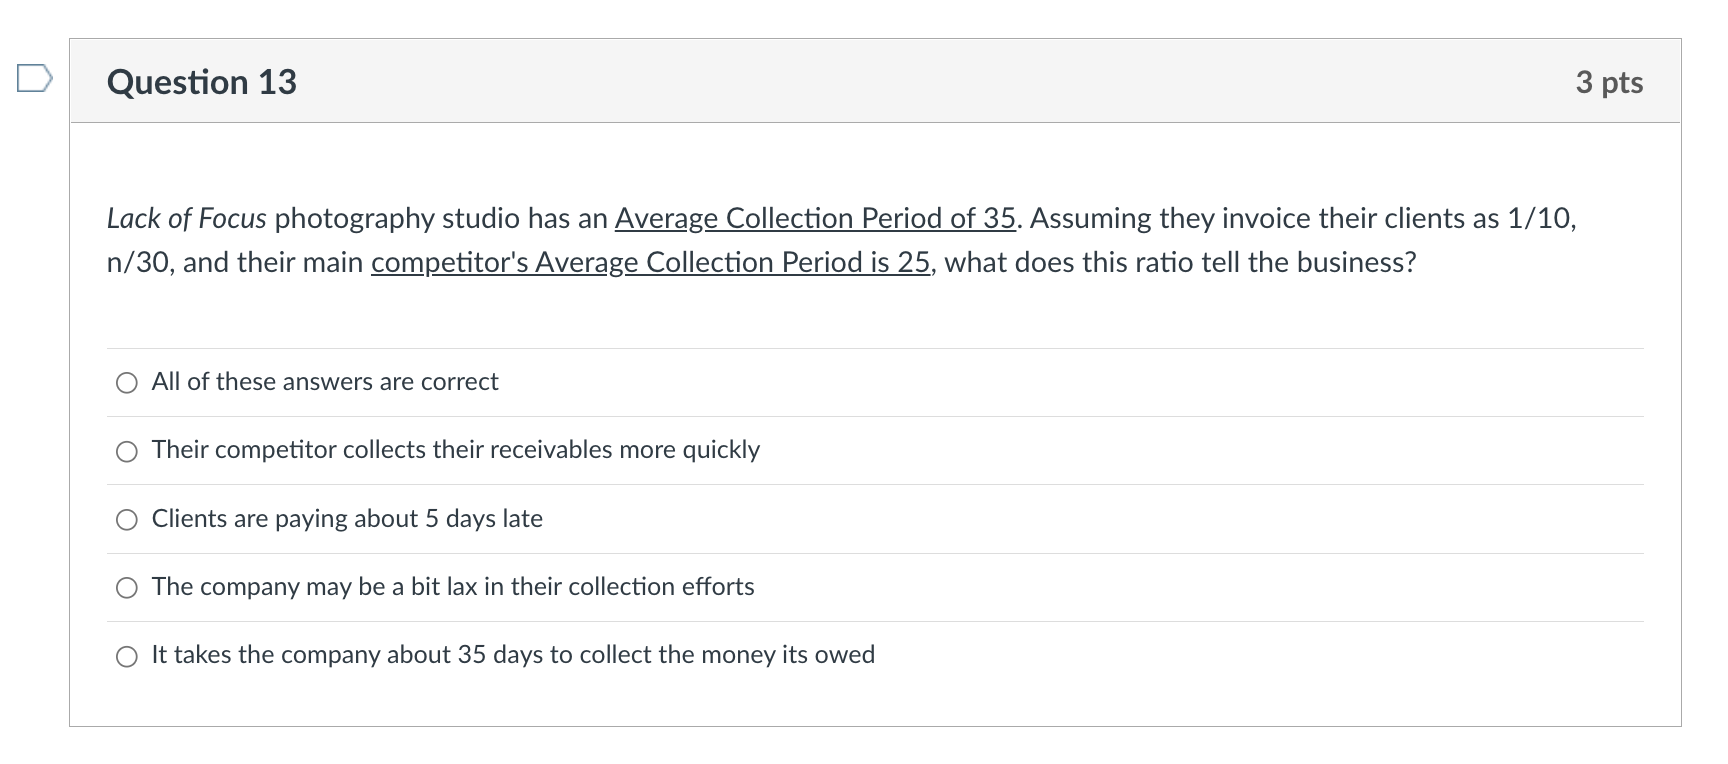The height and width of the screenshot is (764, 1728).
Task: Select radio button for All of these answers
Action: tap(127, 383)
